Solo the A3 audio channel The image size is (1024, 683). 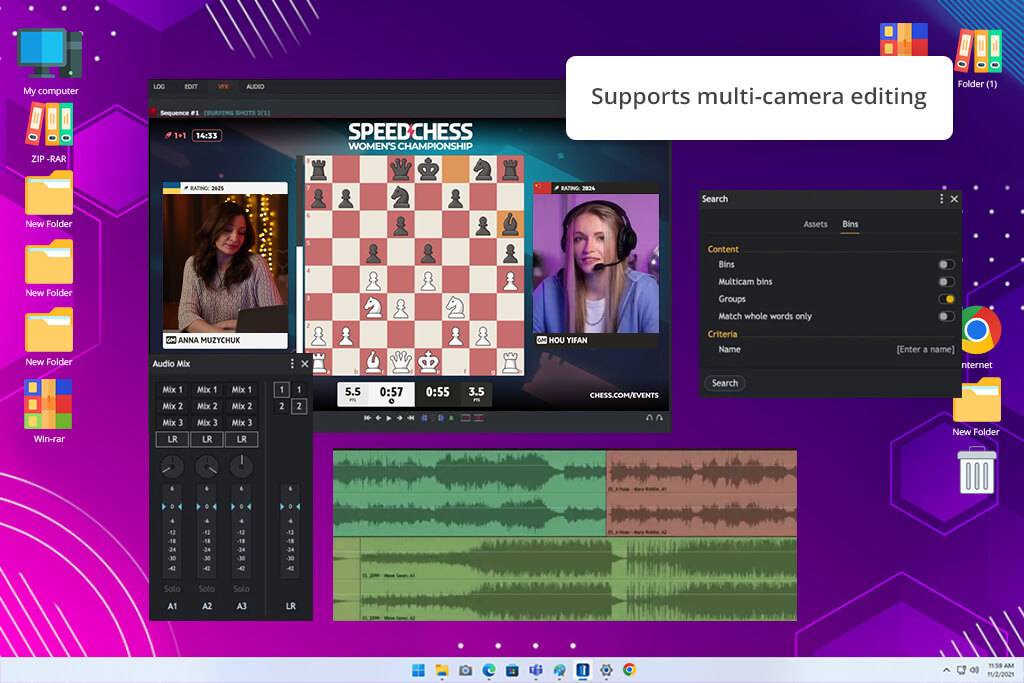point(242,589)
